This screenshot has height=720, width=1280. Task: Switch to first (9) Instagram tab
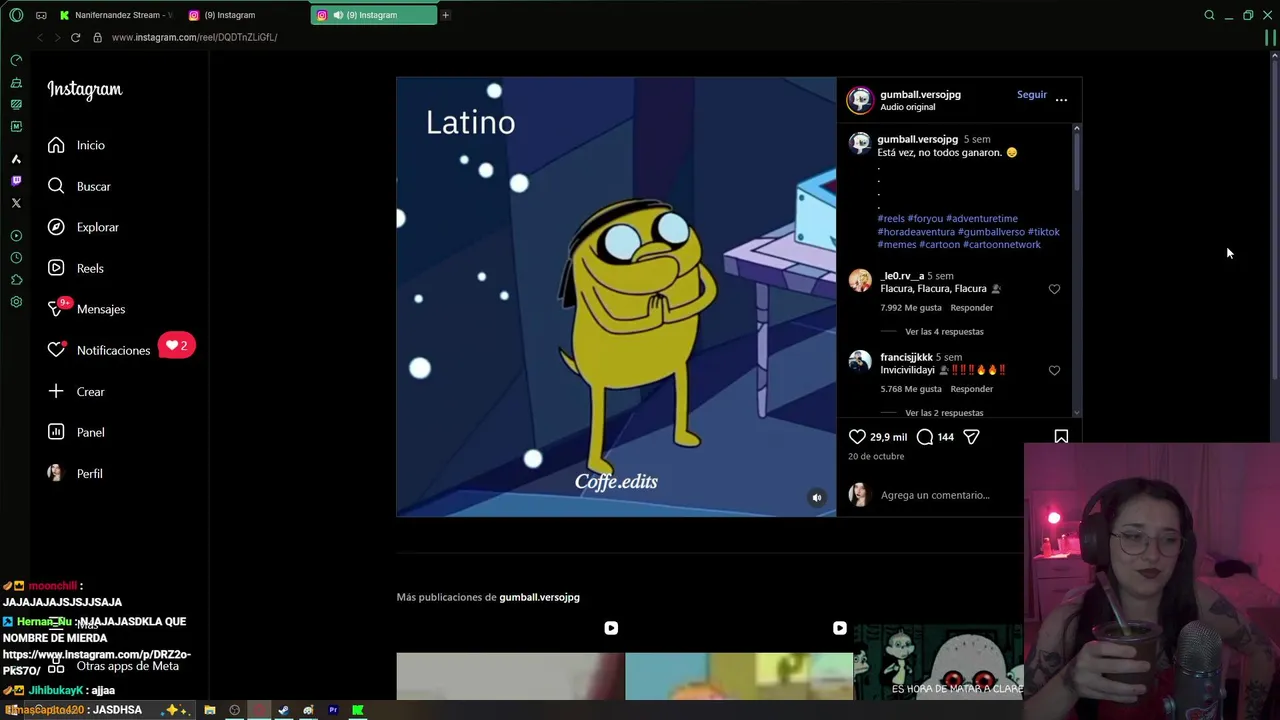click(245, 15)
